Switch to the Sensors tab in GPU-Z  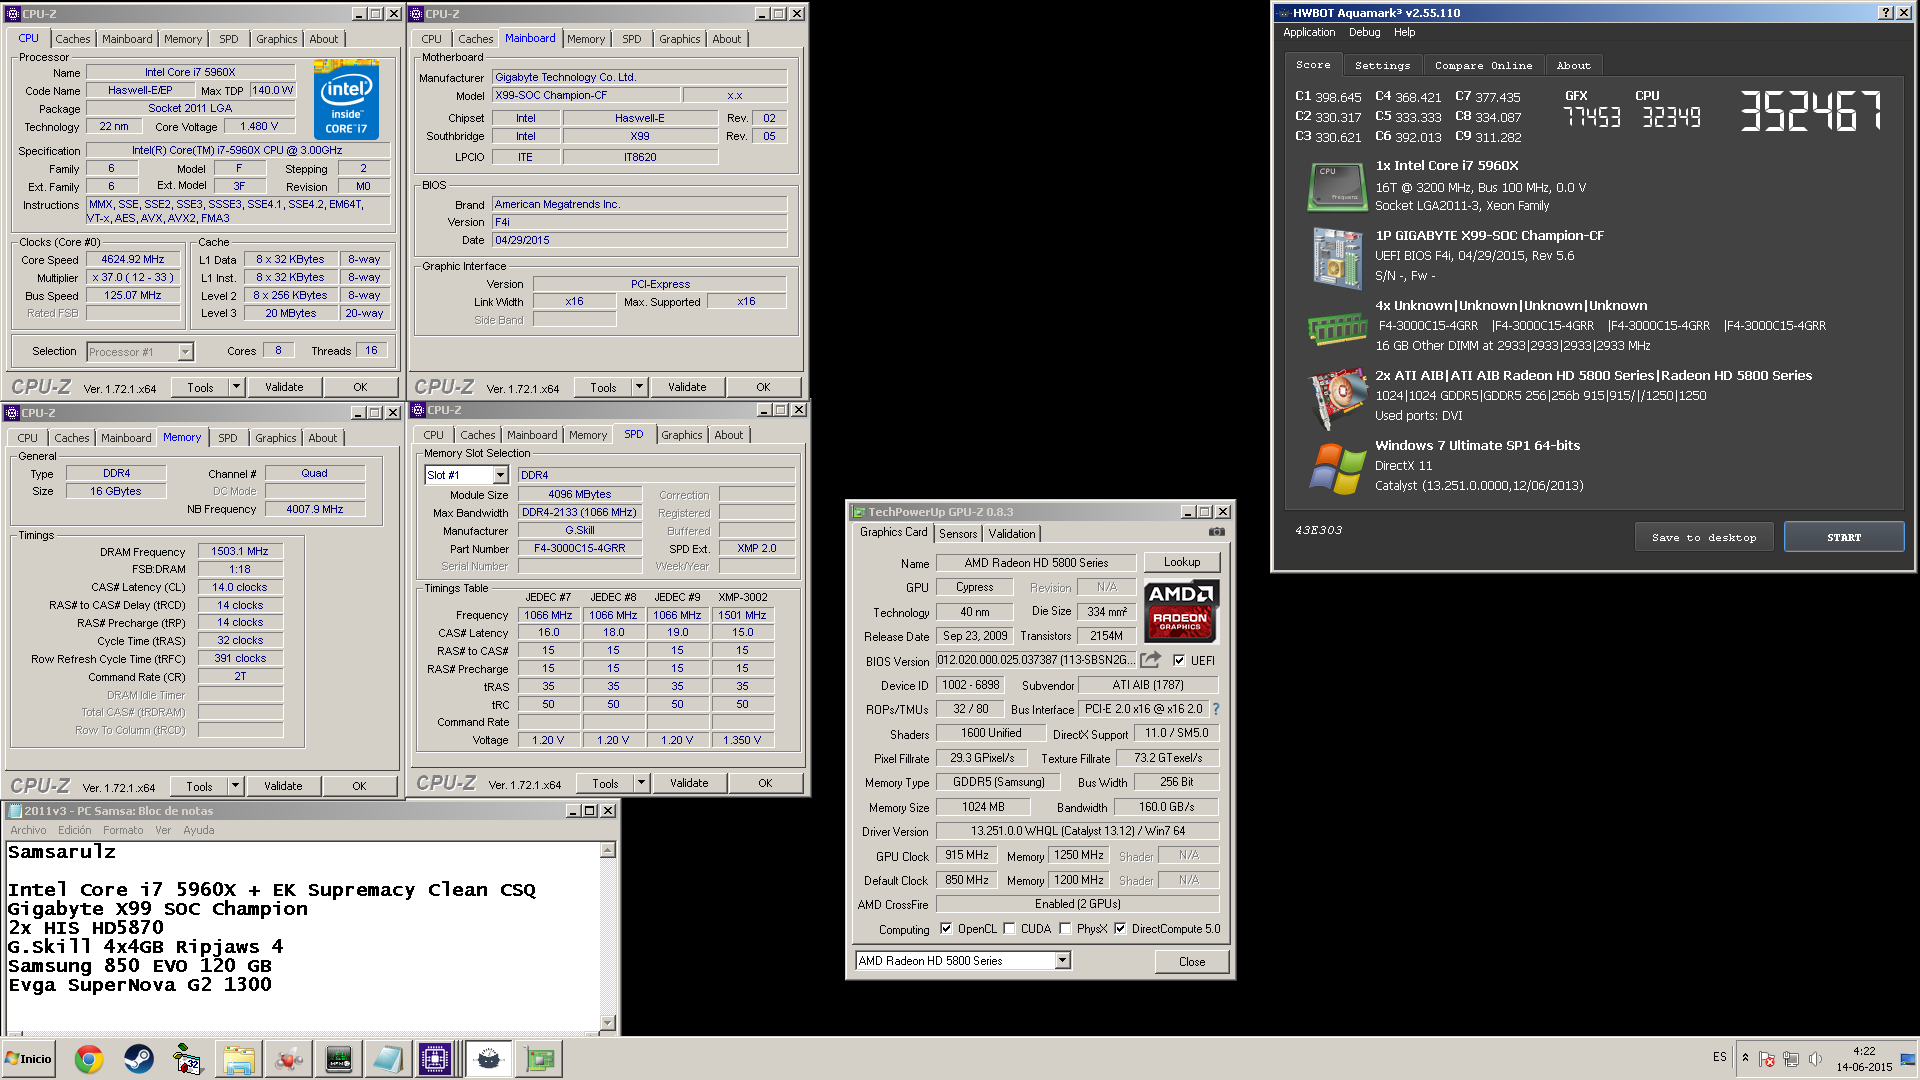[958, 534]
